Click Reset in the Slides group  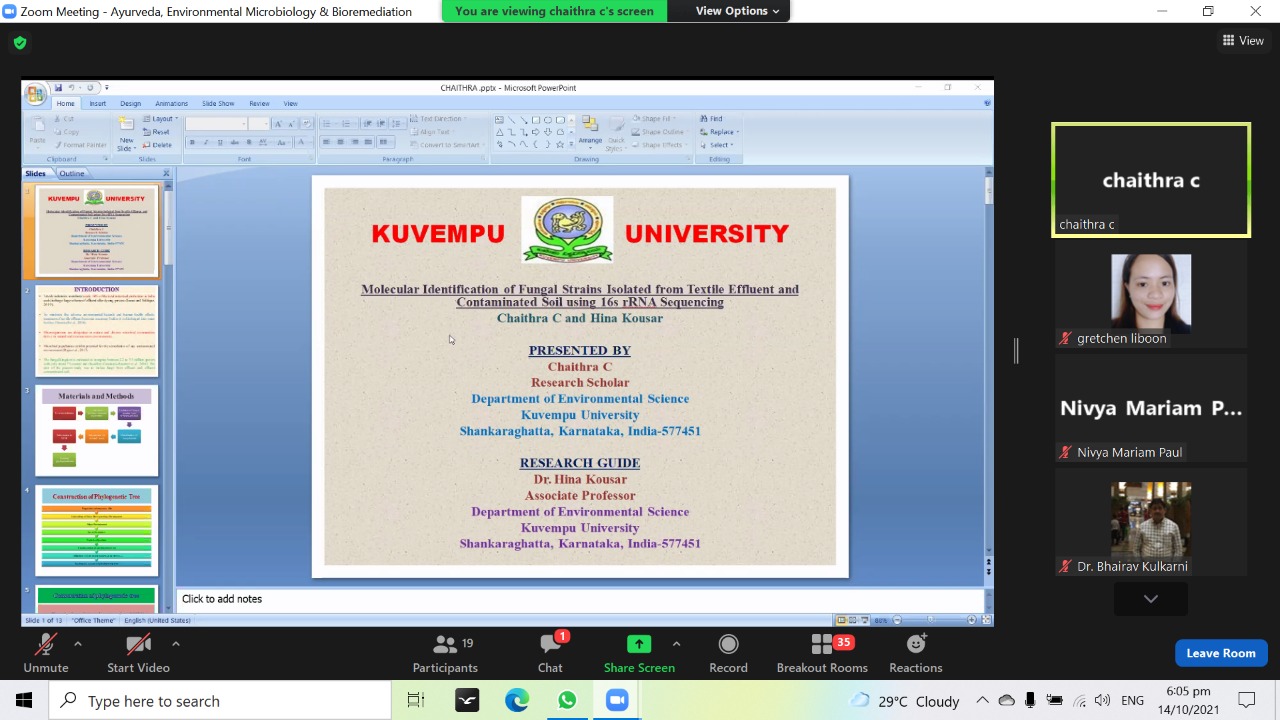point(157,132)
